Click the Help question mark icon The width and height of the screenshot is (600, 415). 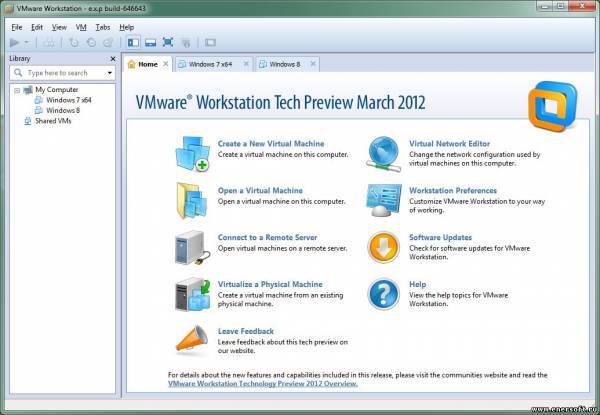click(383, 294)
